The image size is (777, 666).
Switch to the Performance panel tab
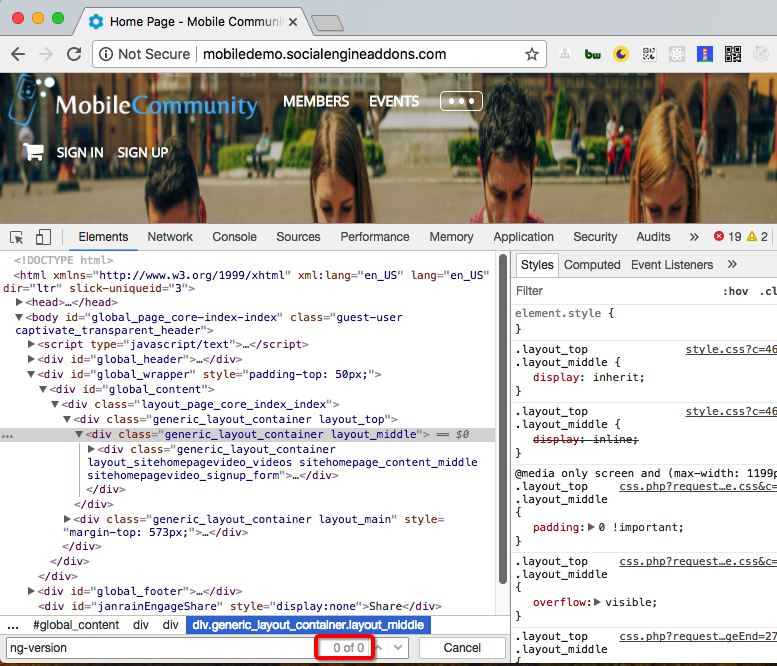(375, 237)
